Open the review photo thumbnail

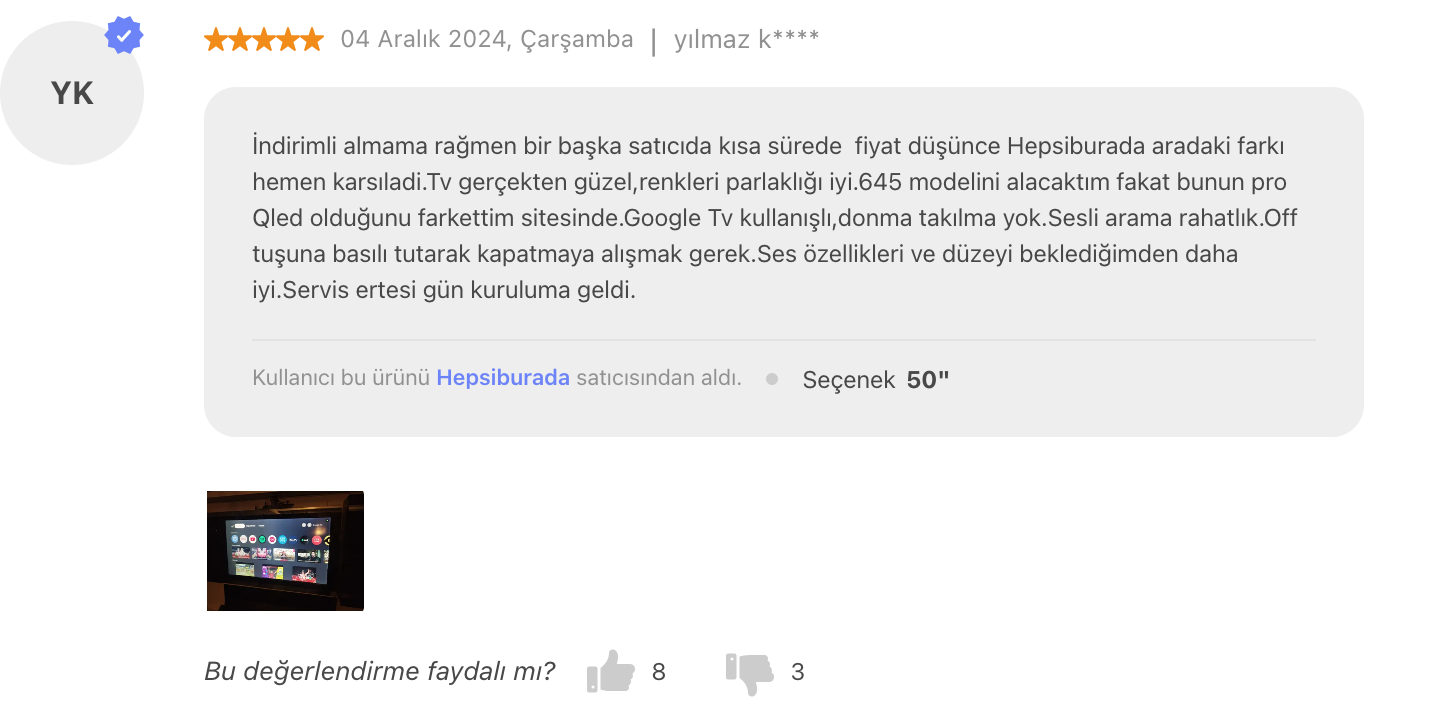pyautogui.click(x=285, y=550)
